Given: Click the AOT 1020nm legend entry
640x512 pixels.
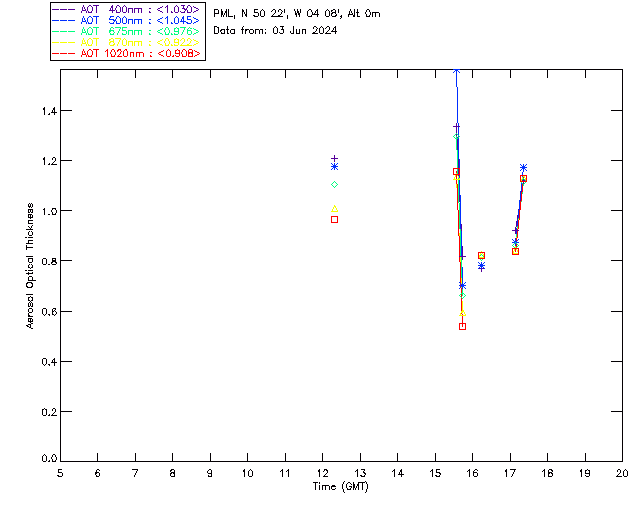Looking at the screenshot, I should (126, 53).
